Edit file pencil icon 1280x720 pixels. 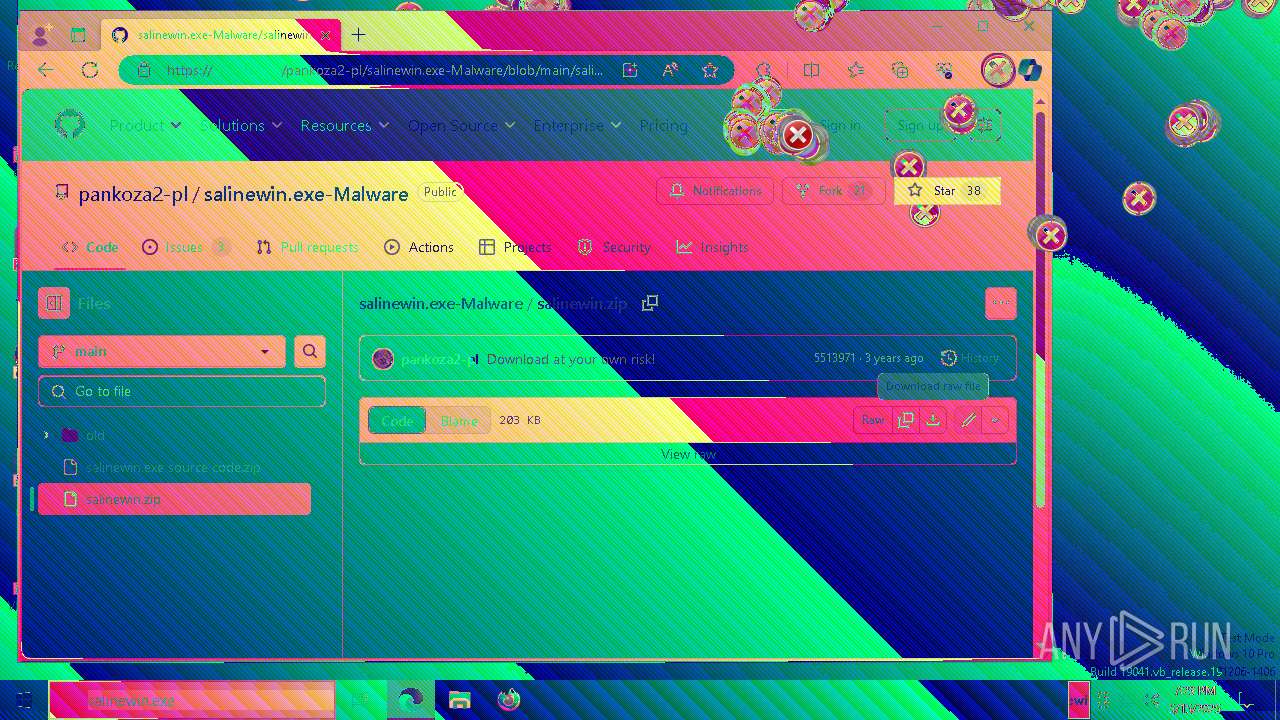point(968,421)
